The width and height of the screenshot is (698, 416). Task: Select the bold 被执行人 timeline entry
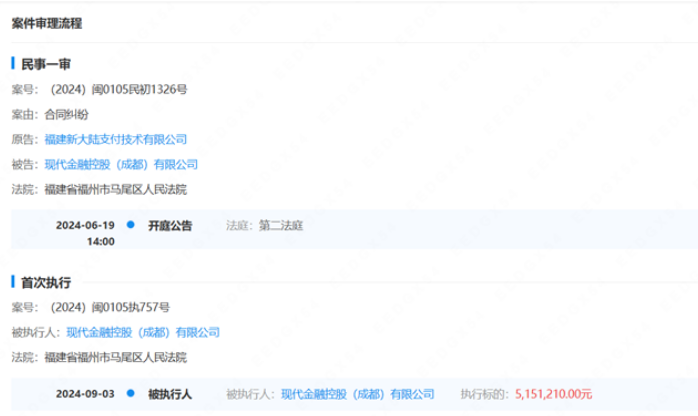(169, 394)
